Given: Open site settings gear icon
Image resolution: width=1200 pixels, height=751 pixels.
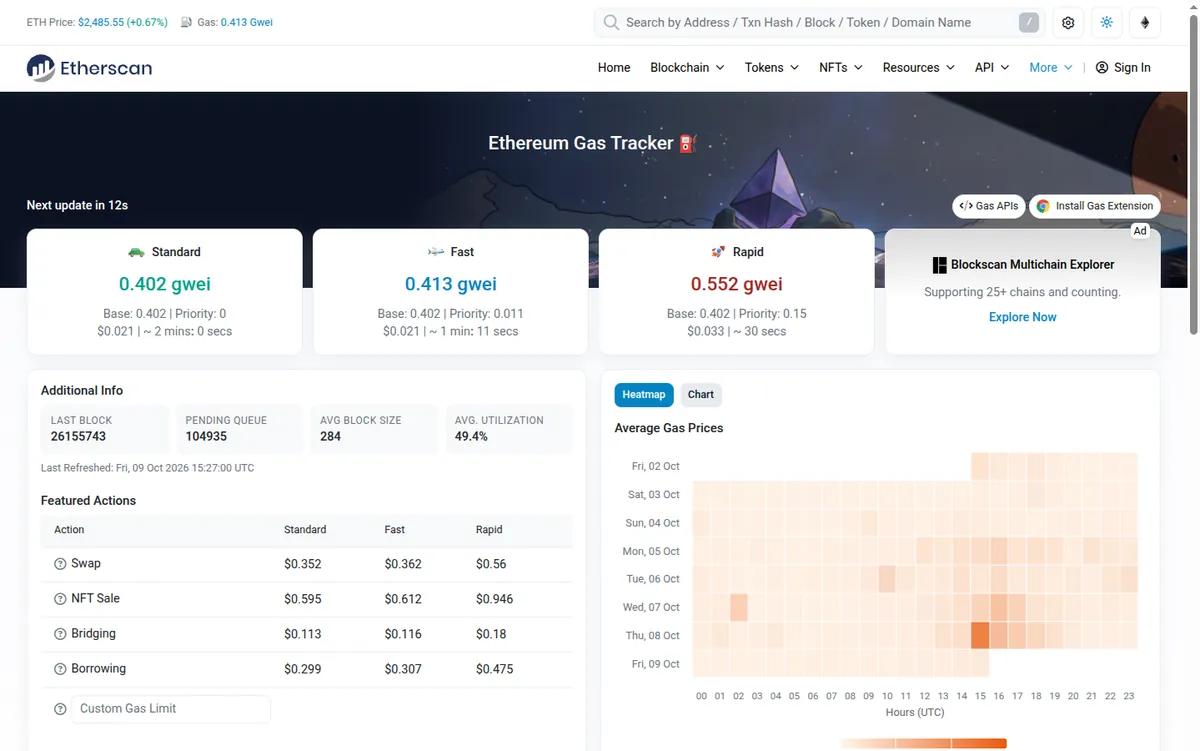Looking at the screenshot, I should click(x=1068, y=23).
